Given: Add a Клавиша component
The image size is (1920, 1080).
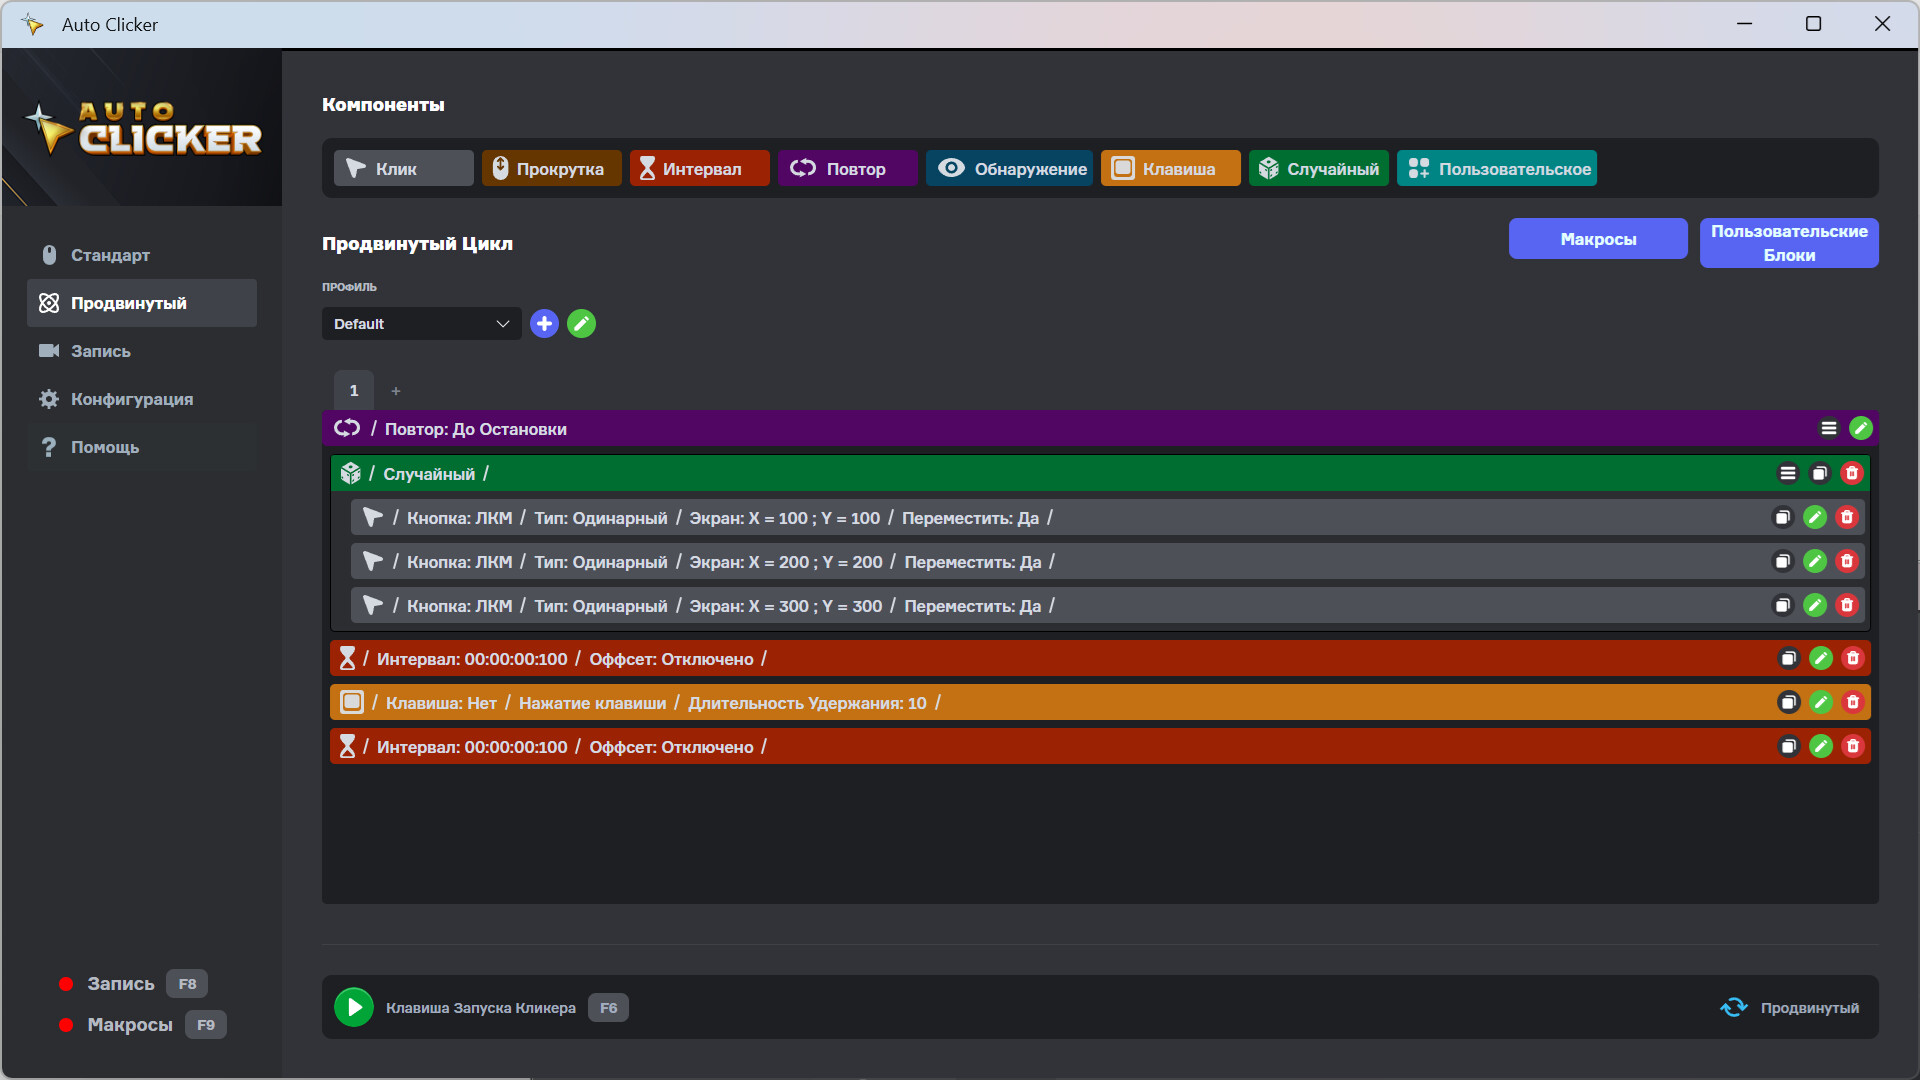Looking at the screenshot, I should click(x=1169, y=168).
